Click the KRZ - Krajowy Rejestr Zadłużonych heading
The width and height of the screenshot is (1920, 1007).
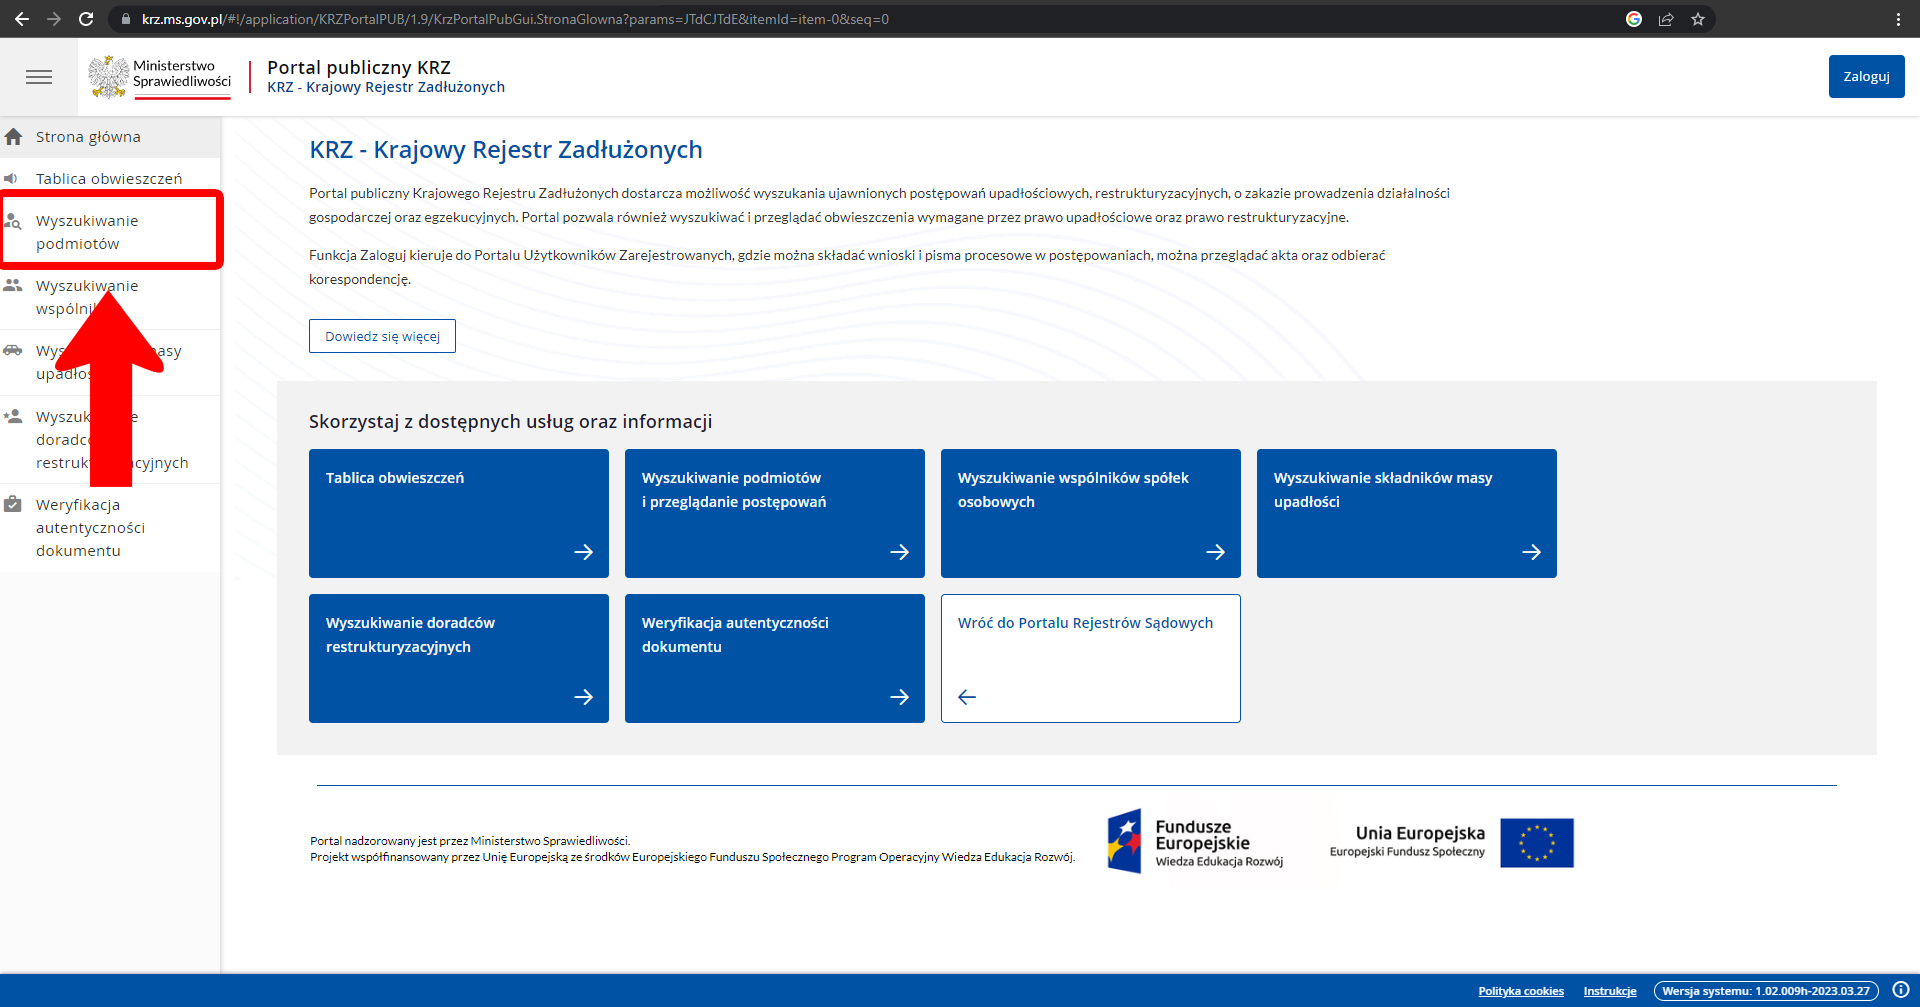tap(506, 149)
